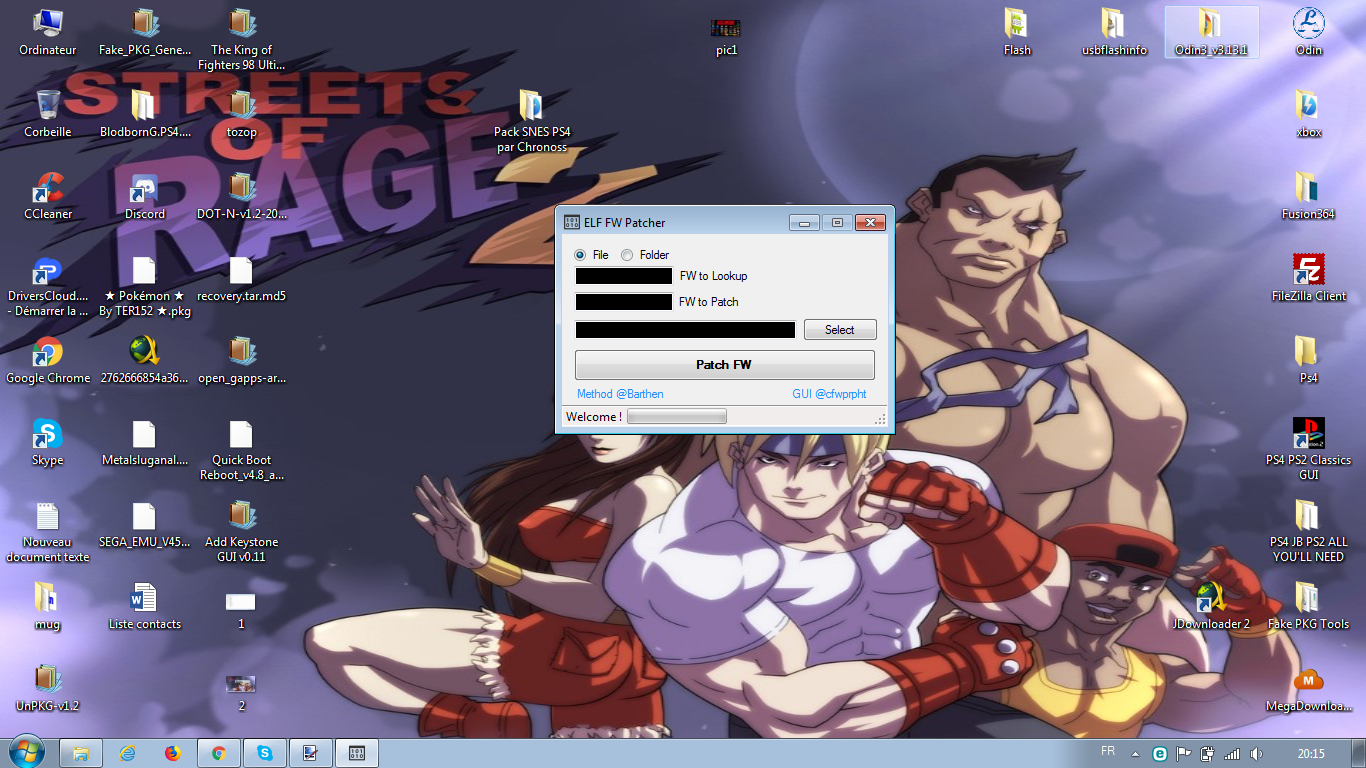Open the GUI @cfwprpht link

click(x=829, y=394)
